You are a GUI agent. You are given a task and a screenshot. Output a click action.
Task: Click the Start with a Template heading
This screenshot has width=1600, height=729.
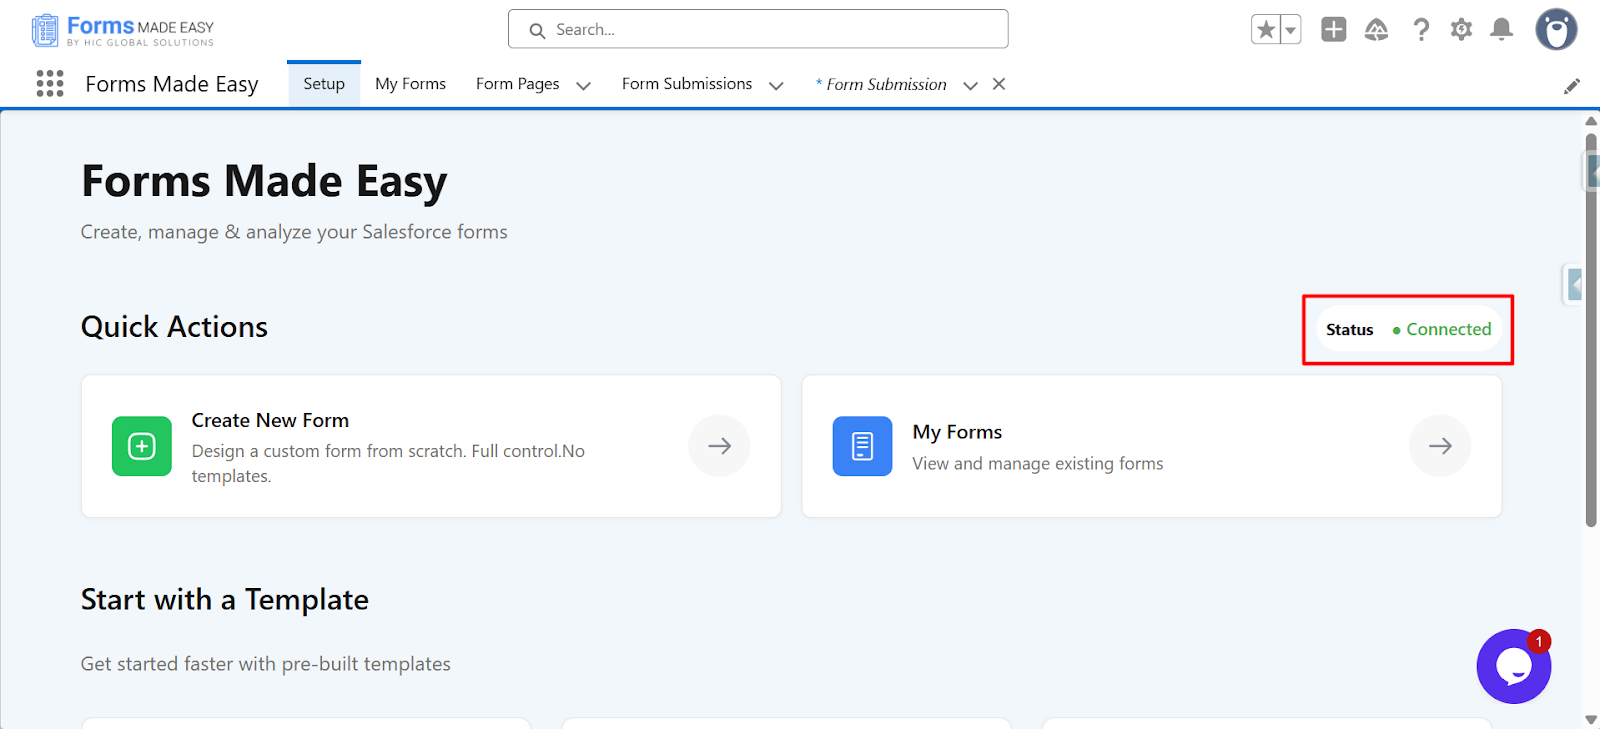click(225, 600)
